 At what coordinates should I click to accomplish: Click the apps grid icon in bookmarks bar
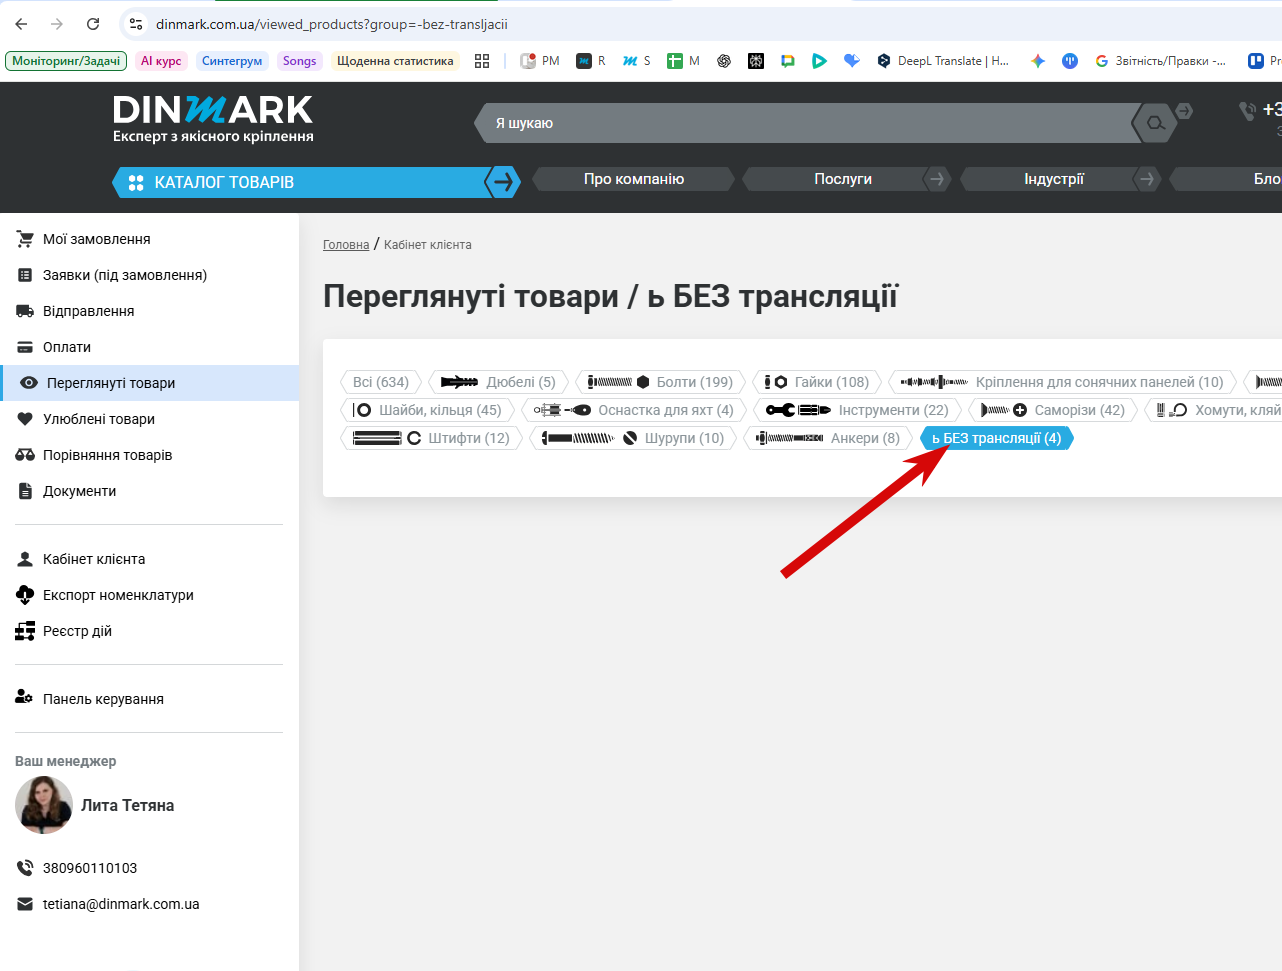click(x=482, y=61)
